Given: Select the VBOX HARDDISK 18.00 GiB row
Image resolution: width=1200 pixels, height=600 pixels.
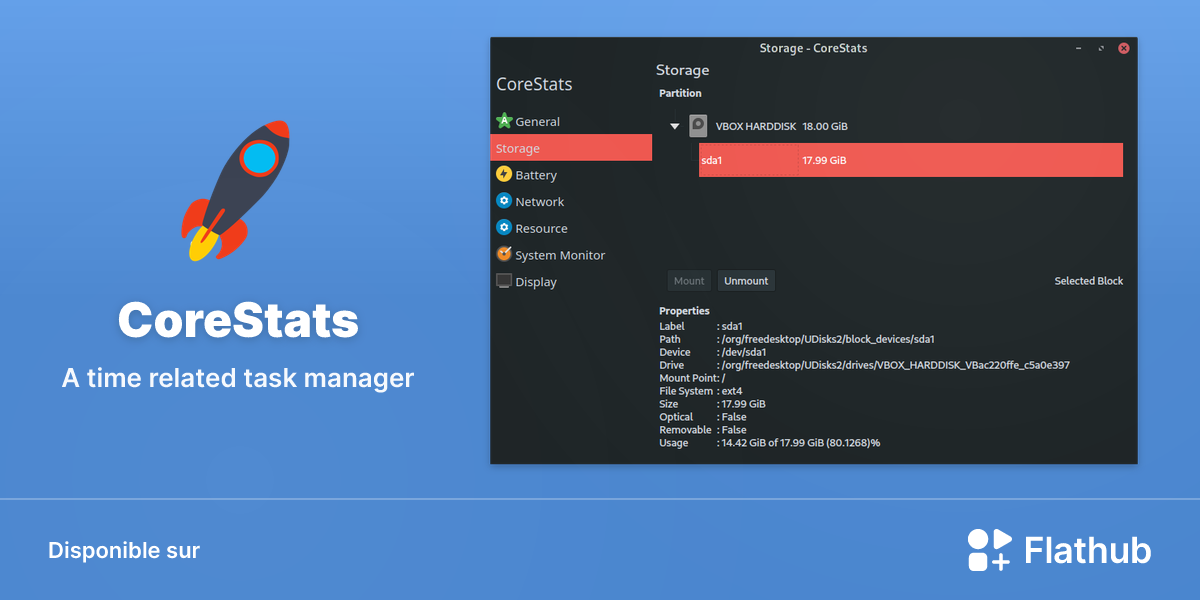Looking at the screenshot, I should (891, 127).
